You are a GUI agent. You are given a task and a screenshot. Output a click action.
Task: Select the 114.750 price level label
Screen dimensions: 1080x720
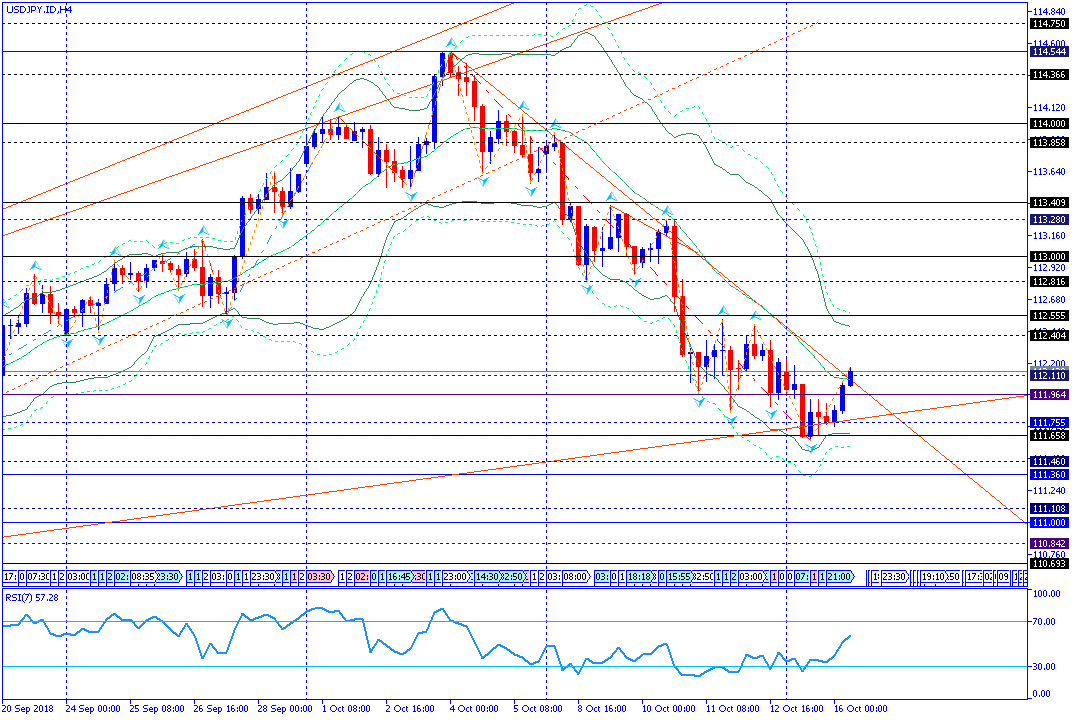click(x=1048, y=24)
